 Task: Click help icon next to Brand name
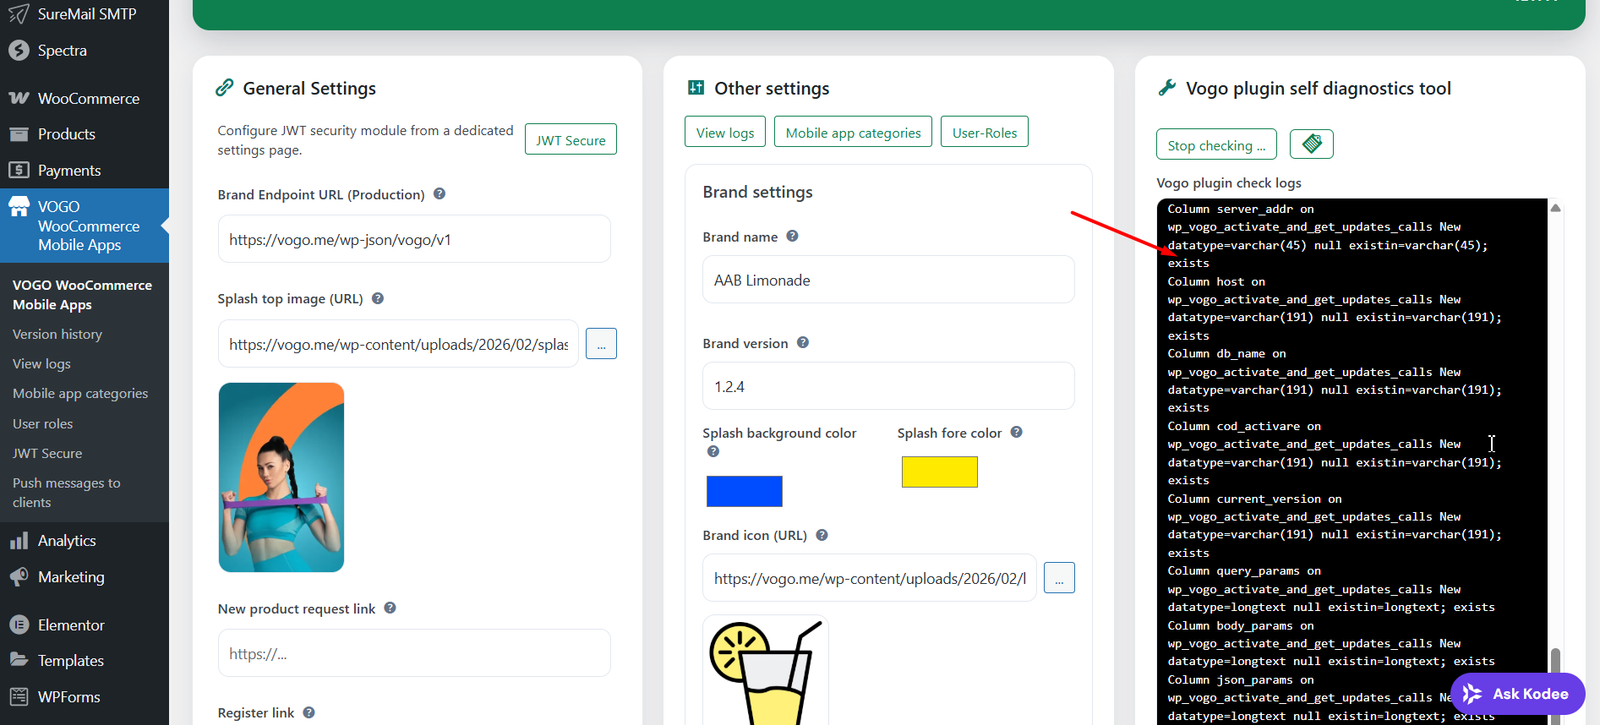(x=792, y=236)
